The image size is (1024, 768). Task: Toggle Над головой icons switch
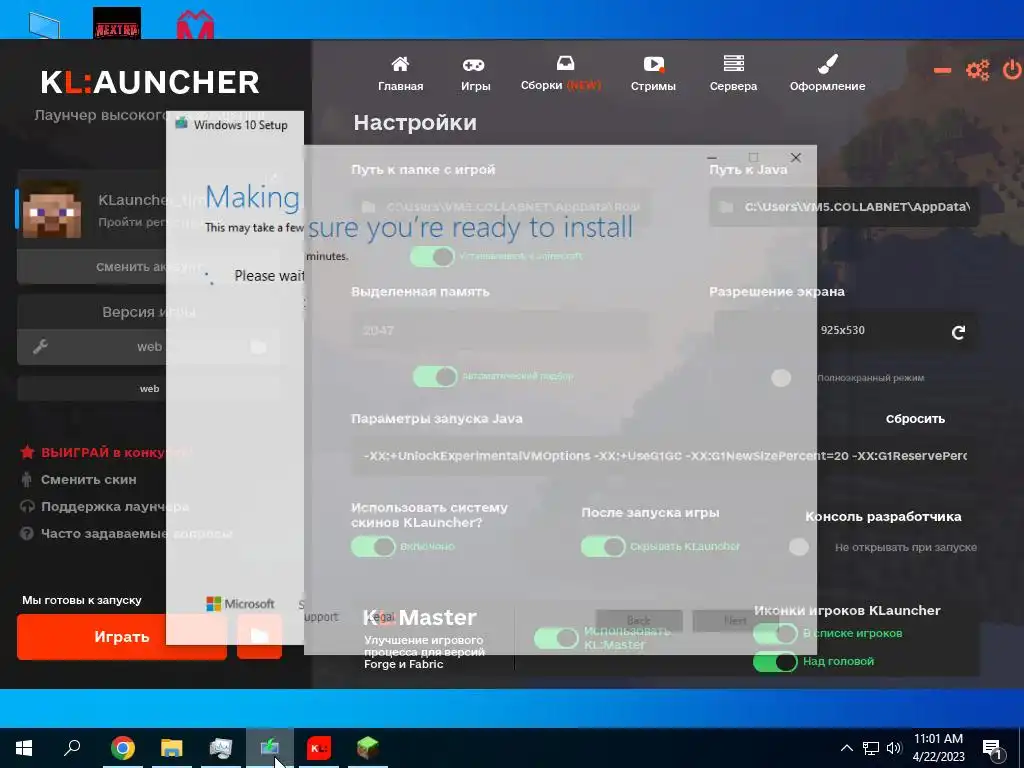(776, 662)
